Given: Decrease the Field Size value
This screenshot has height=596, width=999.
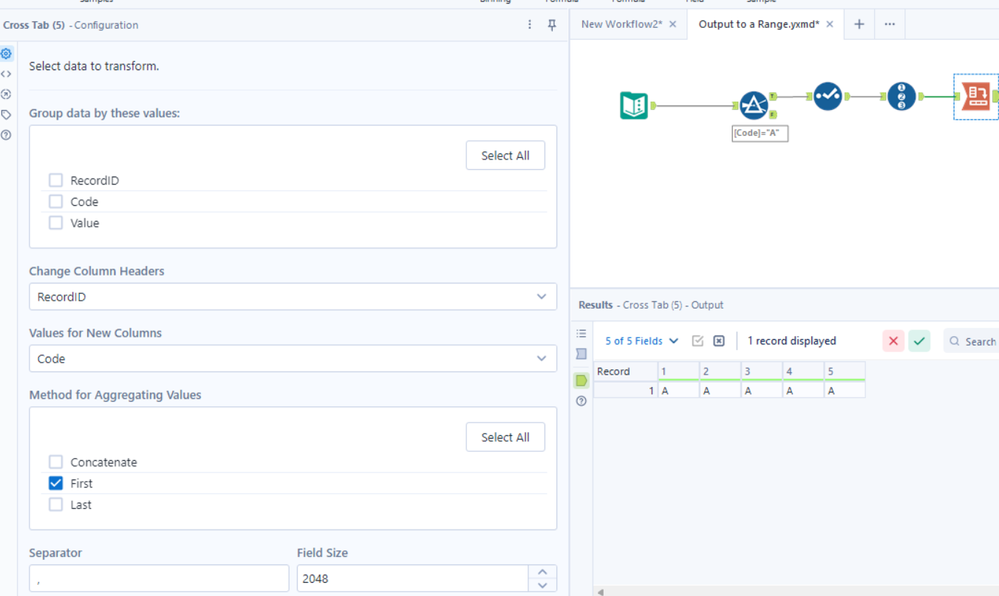Looking at the screenshot, I should [x=542, y=585].
